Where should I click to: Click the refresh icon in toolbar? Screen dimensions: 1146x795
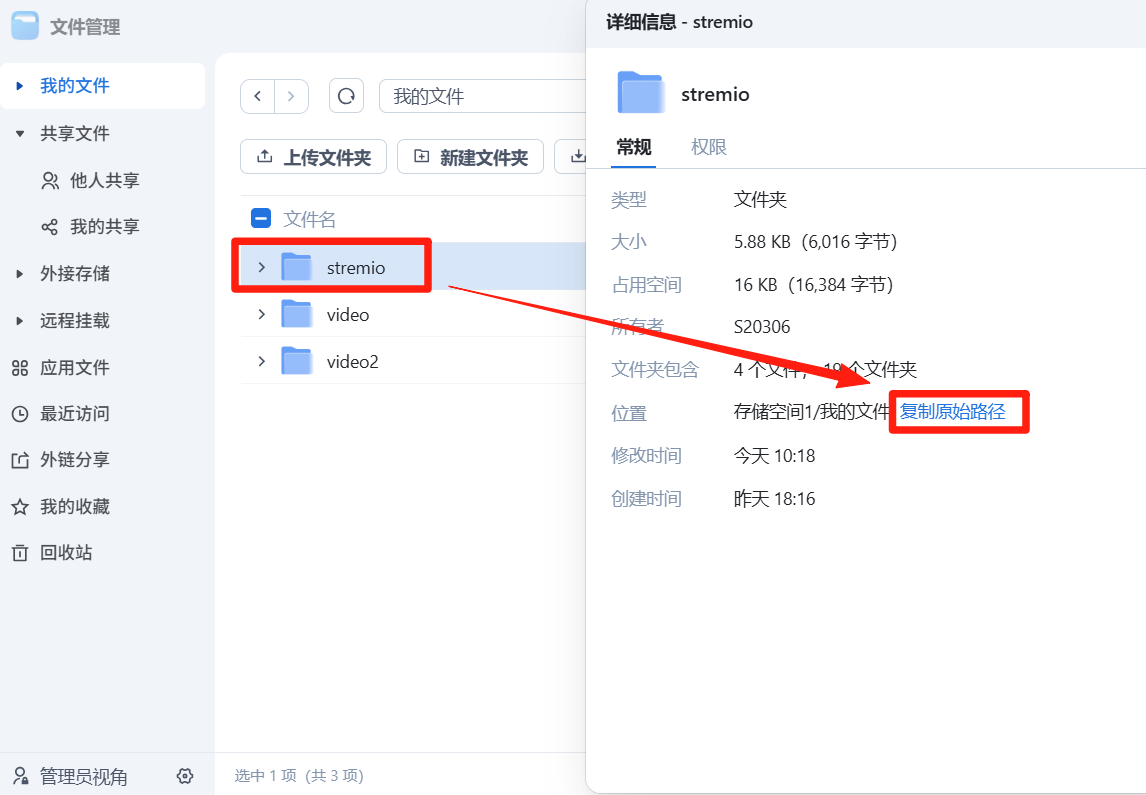coord(346,97)
